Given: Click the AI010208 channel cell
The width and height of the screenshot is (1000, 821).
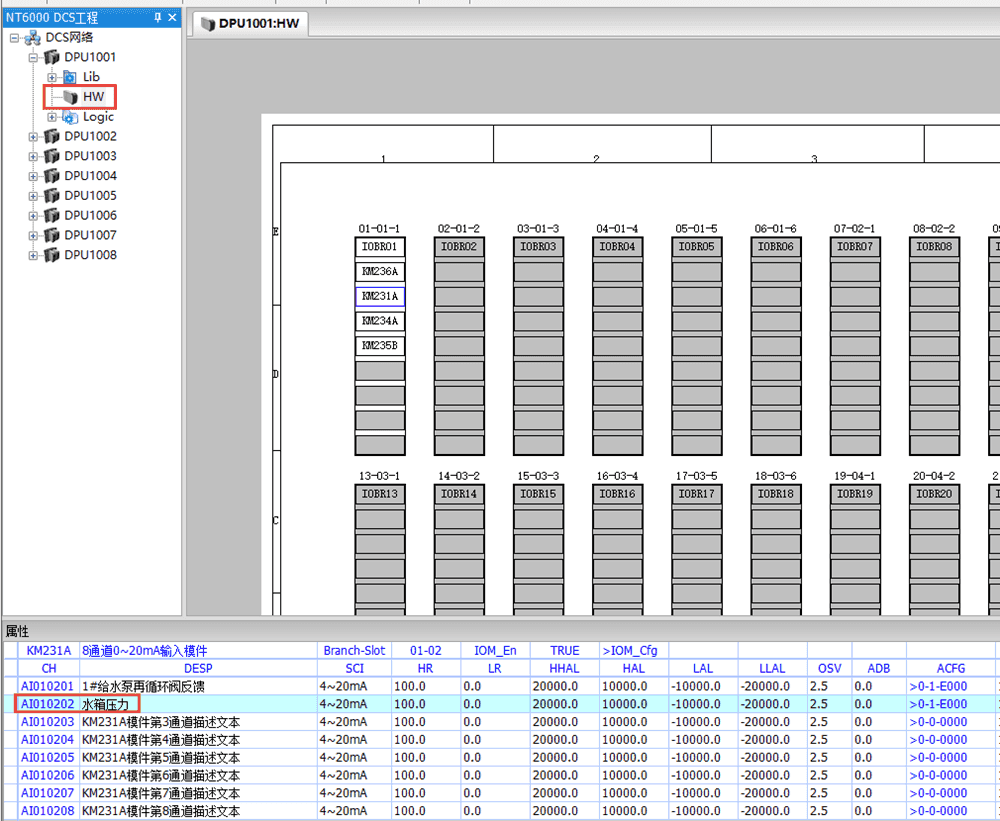Looking at the screenshot, I should pyautogui.click(x=48, y=811).
